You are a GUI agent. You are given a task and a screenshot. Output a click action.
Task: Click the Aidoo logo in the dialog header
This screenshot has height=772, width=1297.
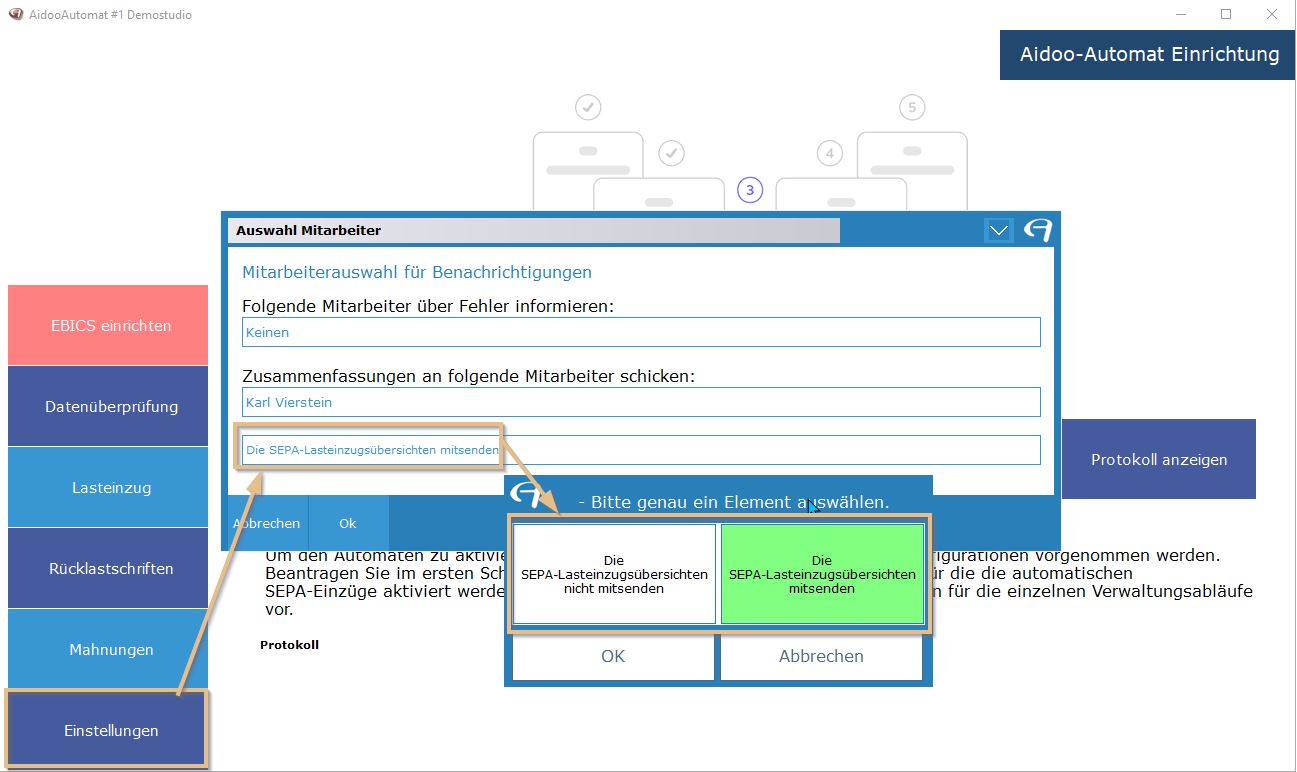(x=1037, y=230)
